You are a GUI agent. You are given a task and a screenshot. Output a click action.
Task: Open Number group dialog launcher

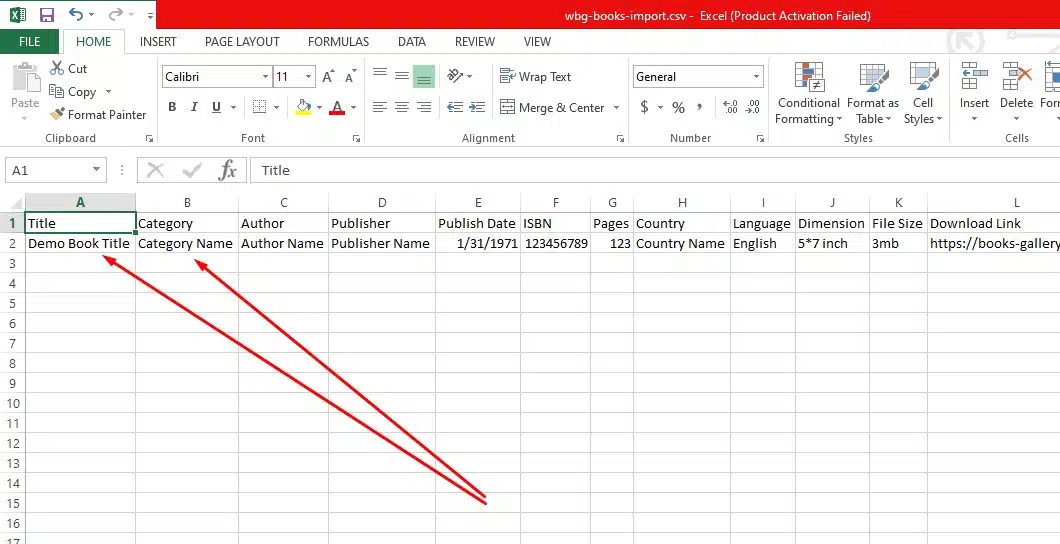(x=760, y=139)
